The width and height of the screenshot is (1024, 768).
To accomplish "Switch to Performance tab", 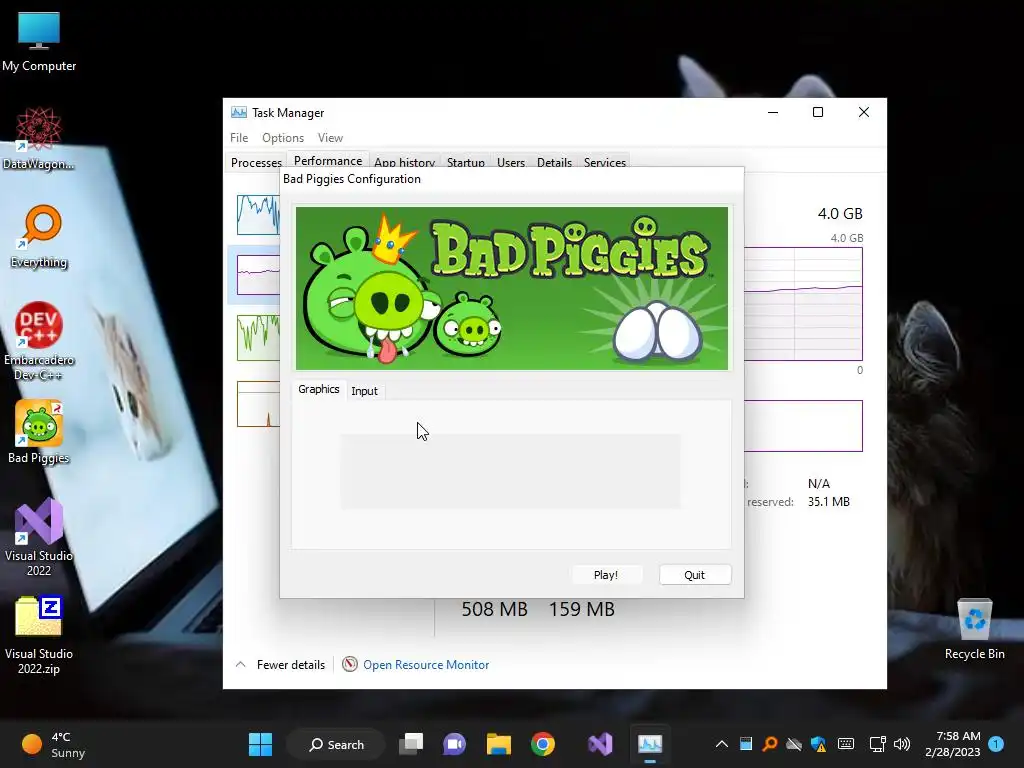I will (328, 161).
